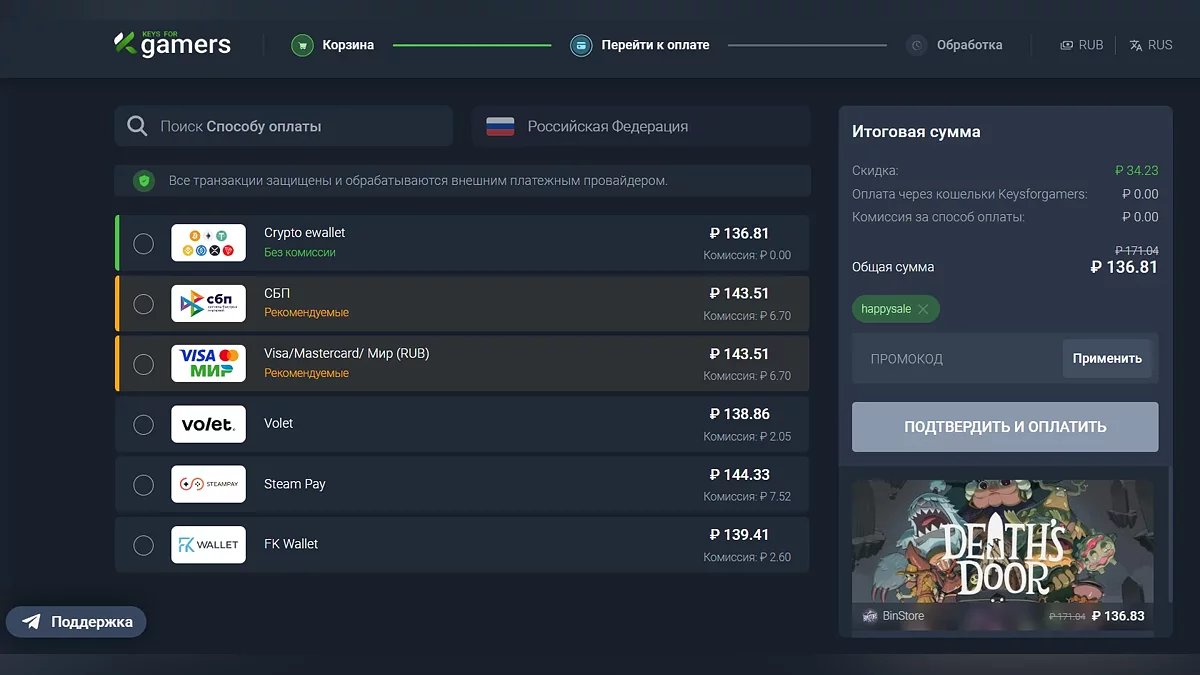Screen dimensions: 1200x675
Task: Click the search magnifier icon
Action: pos(137,127)
